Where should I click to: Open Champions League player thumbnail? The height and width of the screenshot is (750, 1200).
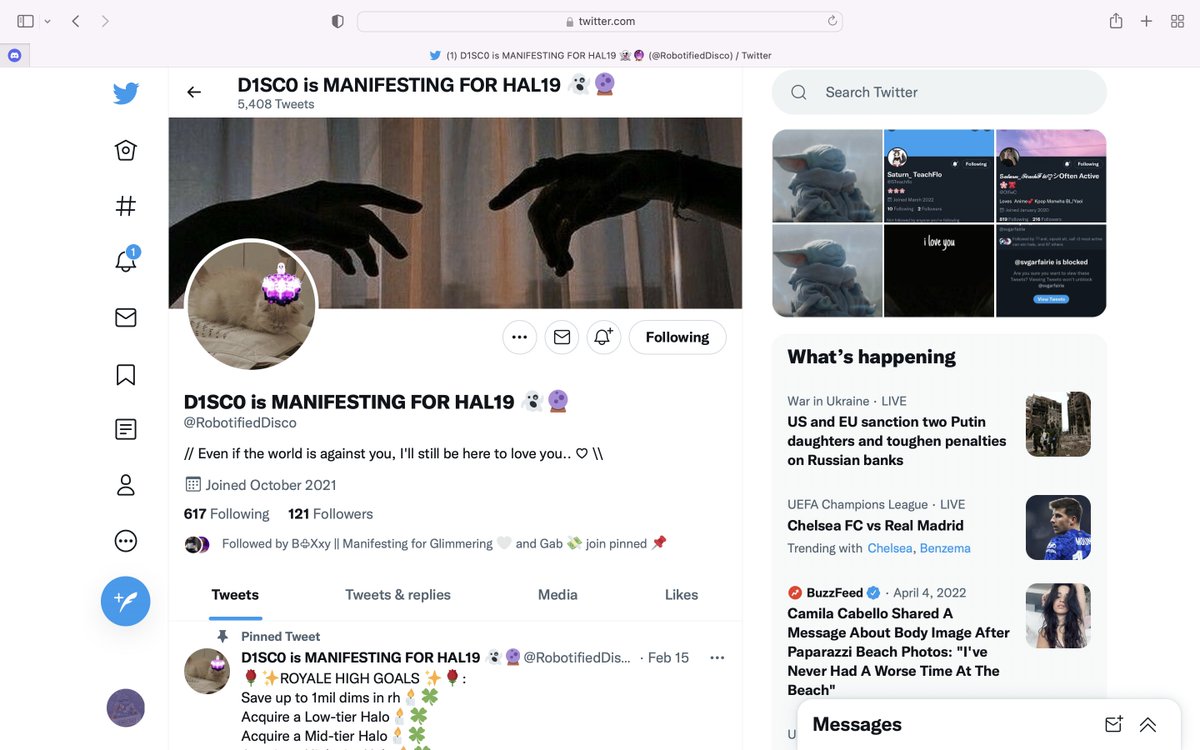(1058, 528)
